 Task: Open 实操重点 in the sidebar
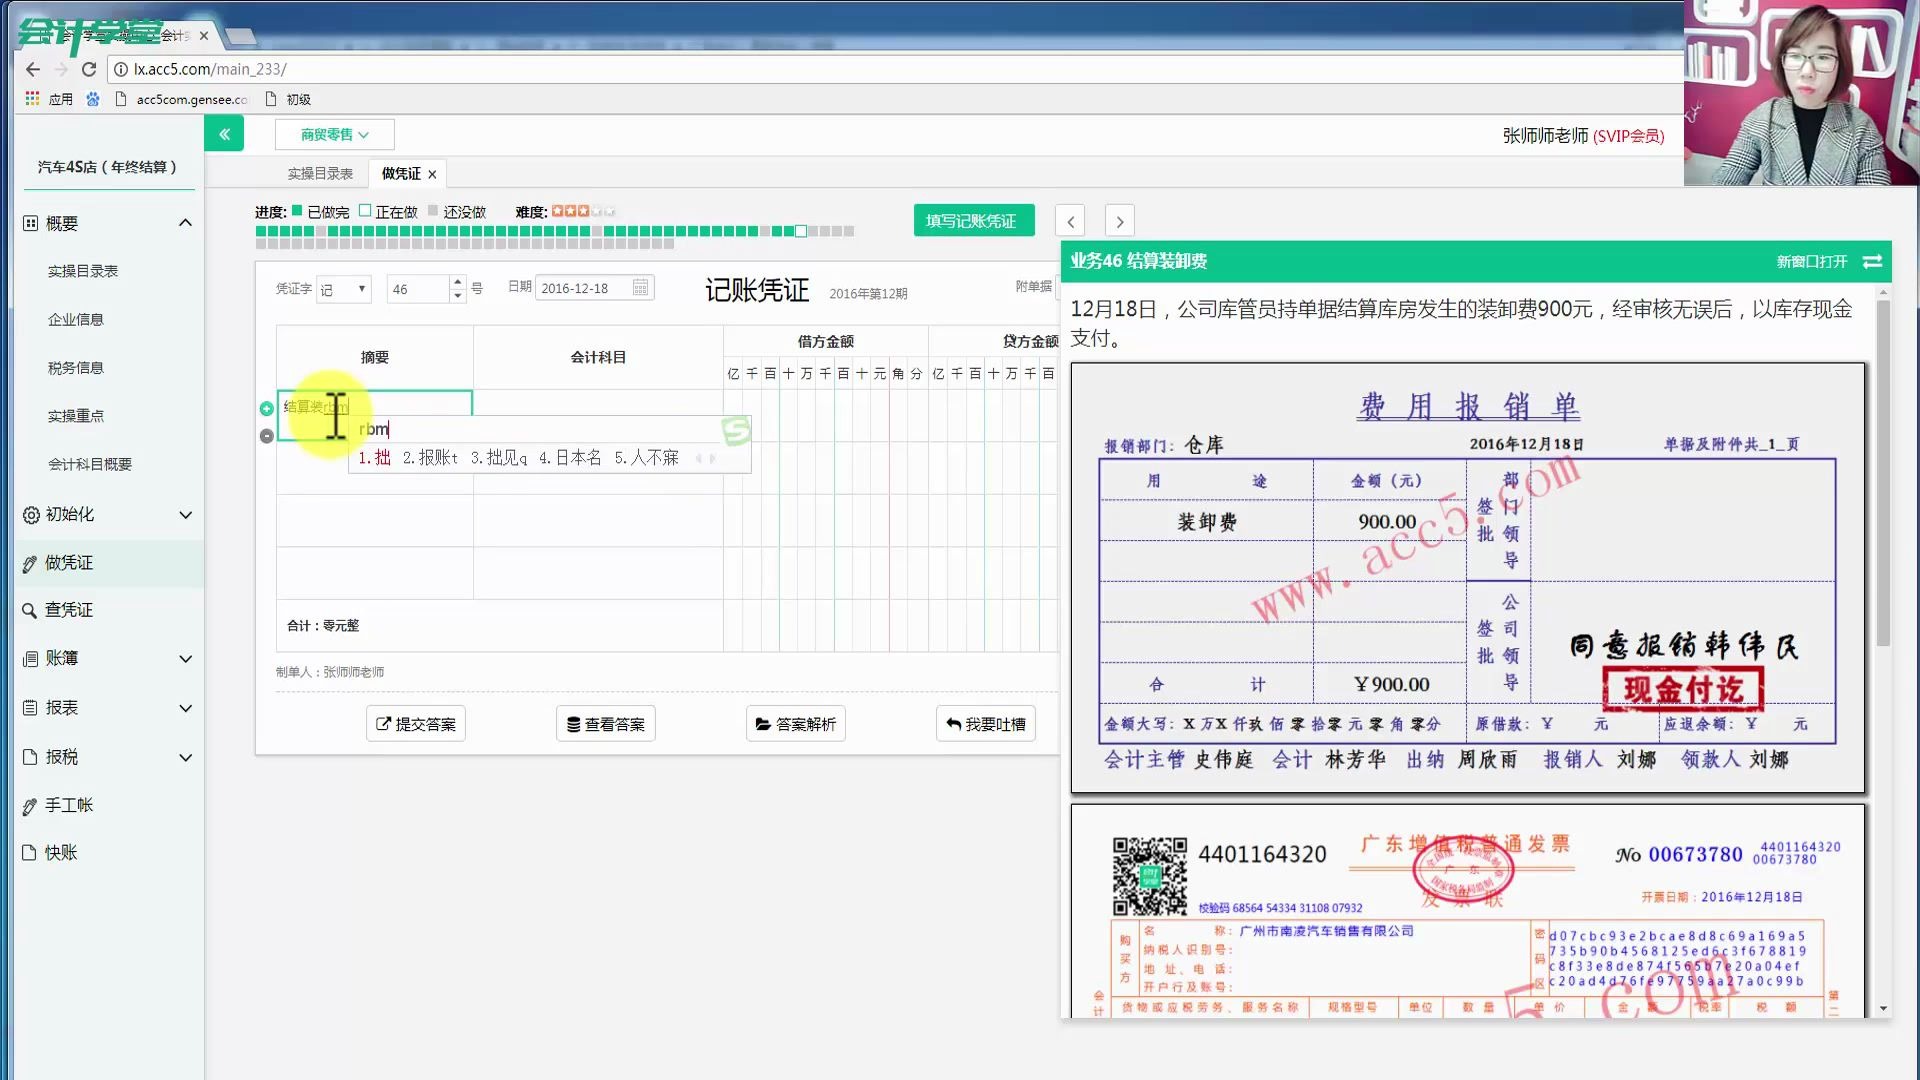[x=76, y=415]
